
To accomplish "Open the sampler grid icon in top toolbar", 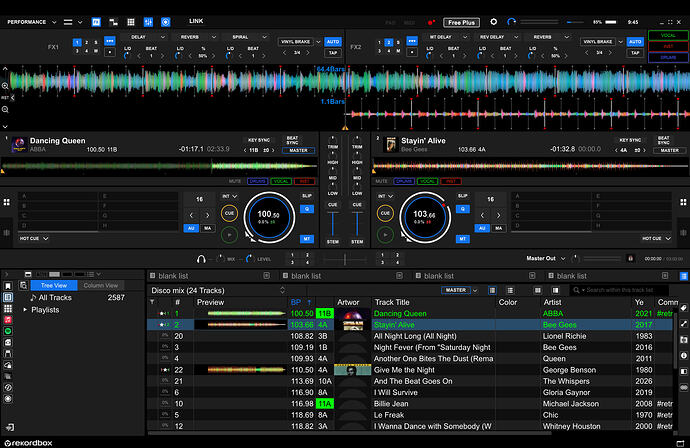I will [131, 22].
